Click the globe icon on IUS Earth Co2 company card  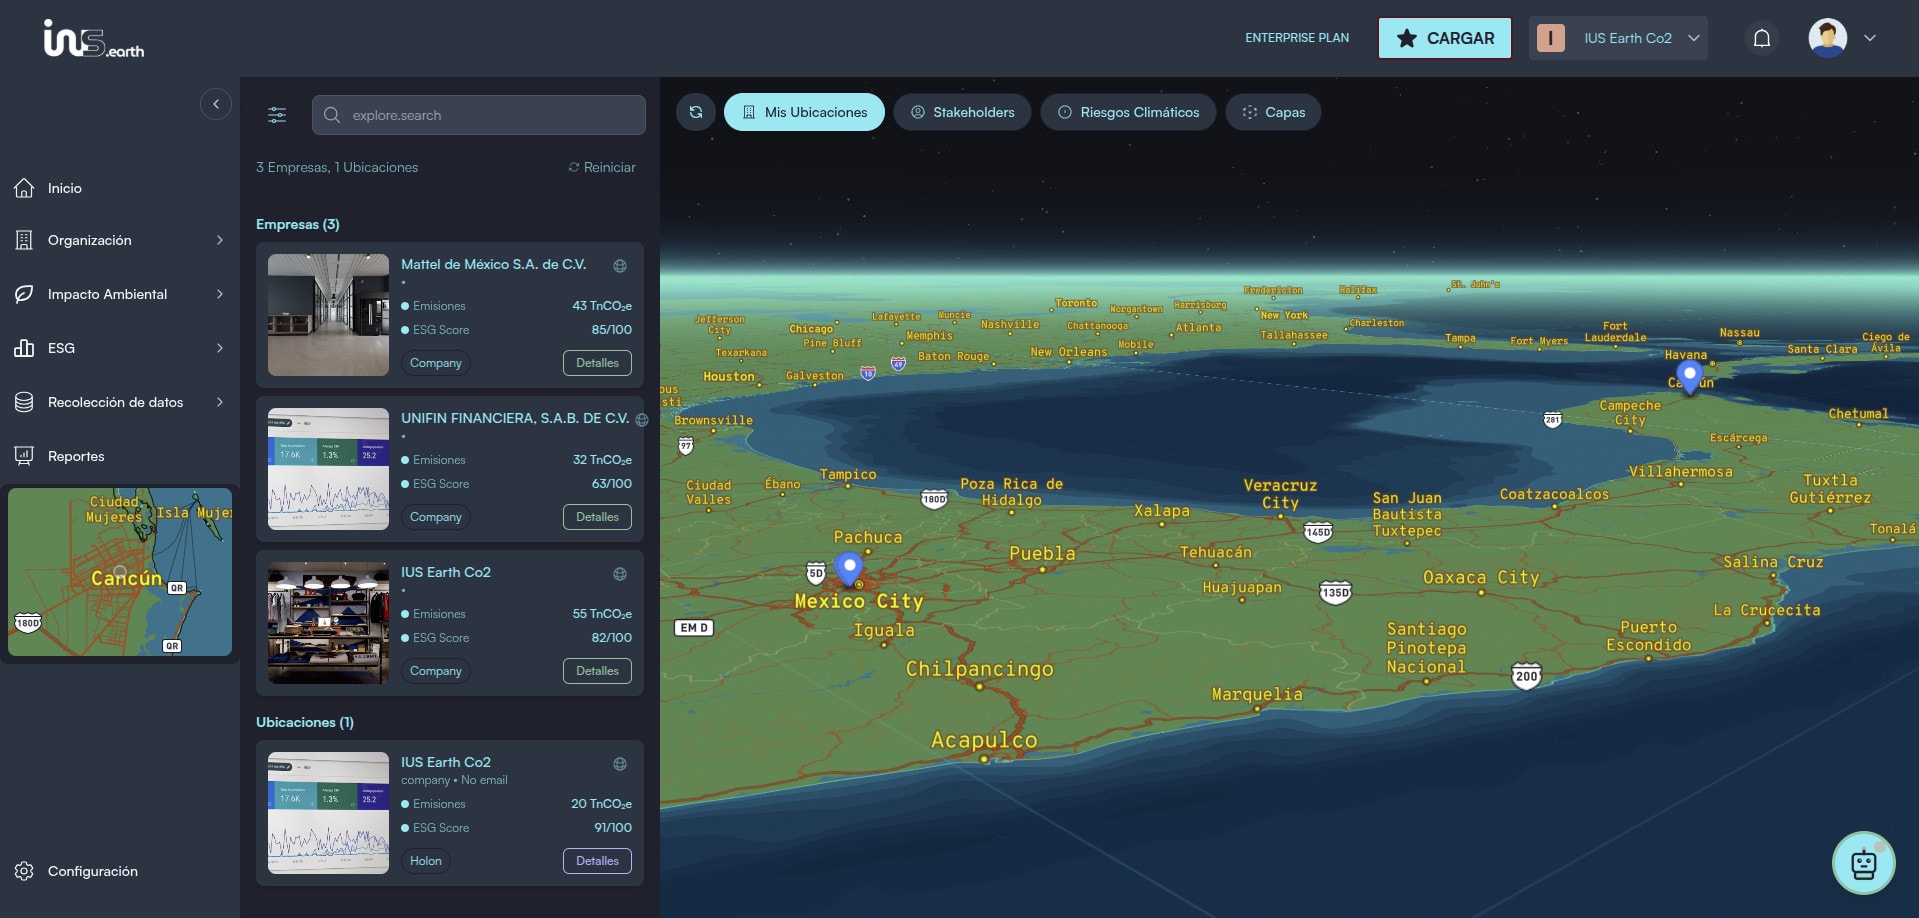[x=620, y=574]
